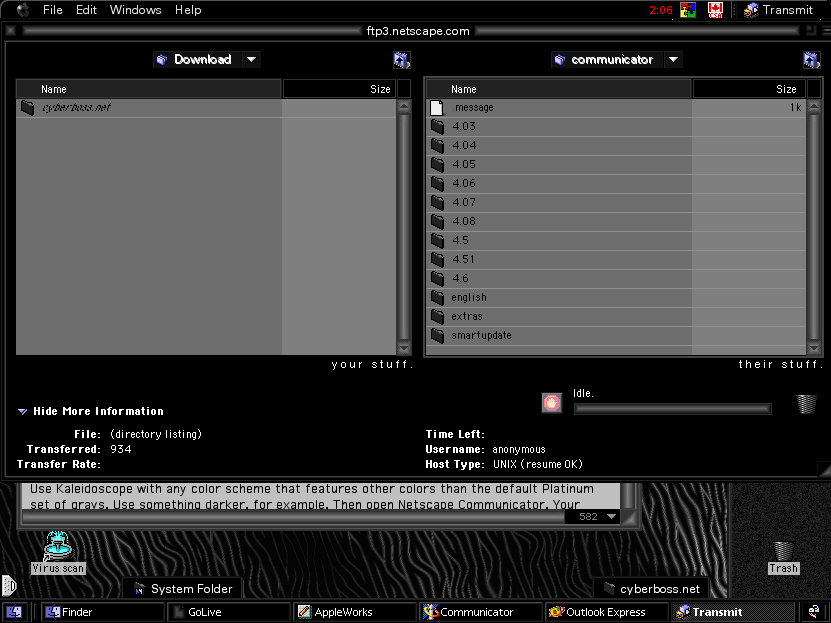Select the .message file icon
Viewport: 831px width, 623px height.
(x=437, y=108)
